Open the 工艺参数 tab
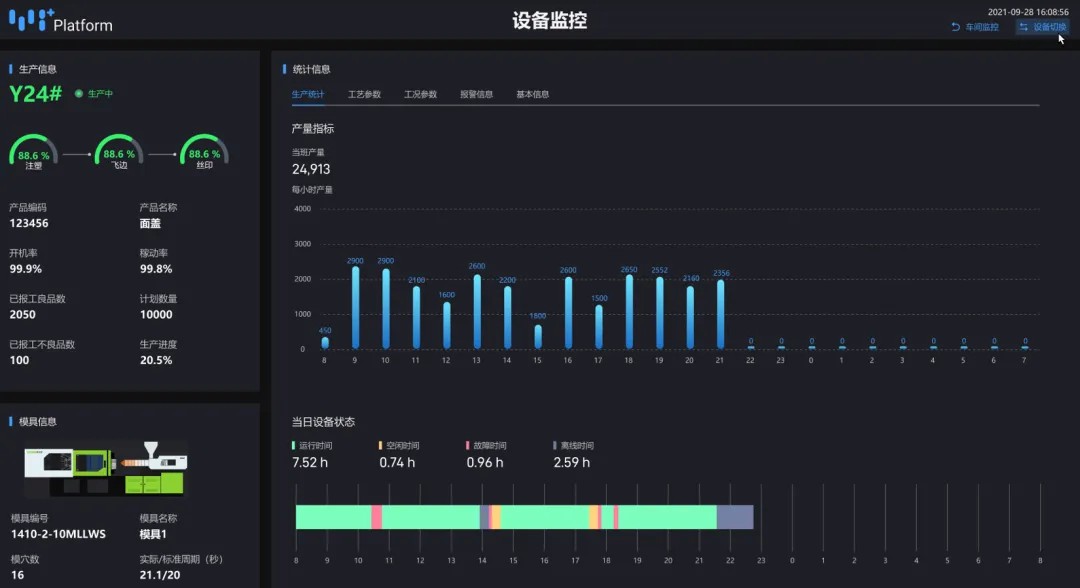 coord(364,94)
